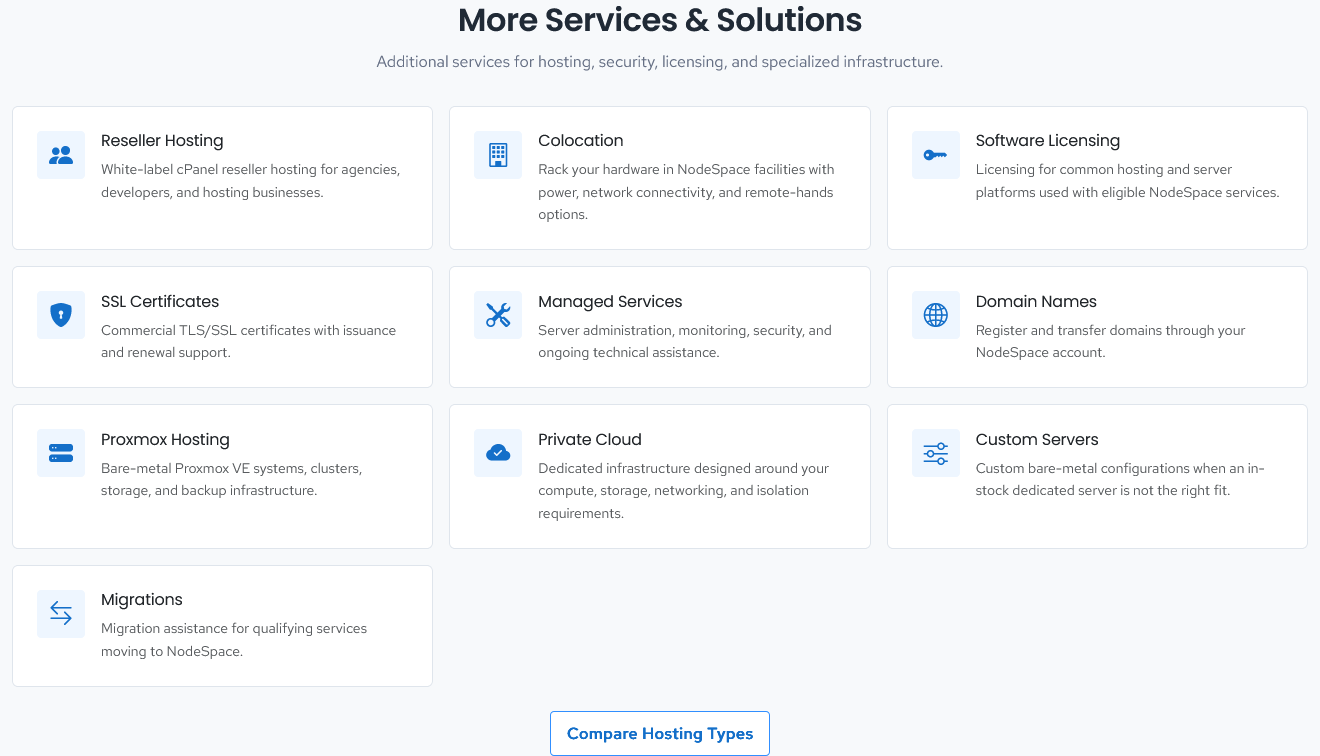Open the Migrations title link
This screenshot has width=1320, height=756.
[142, 599]
